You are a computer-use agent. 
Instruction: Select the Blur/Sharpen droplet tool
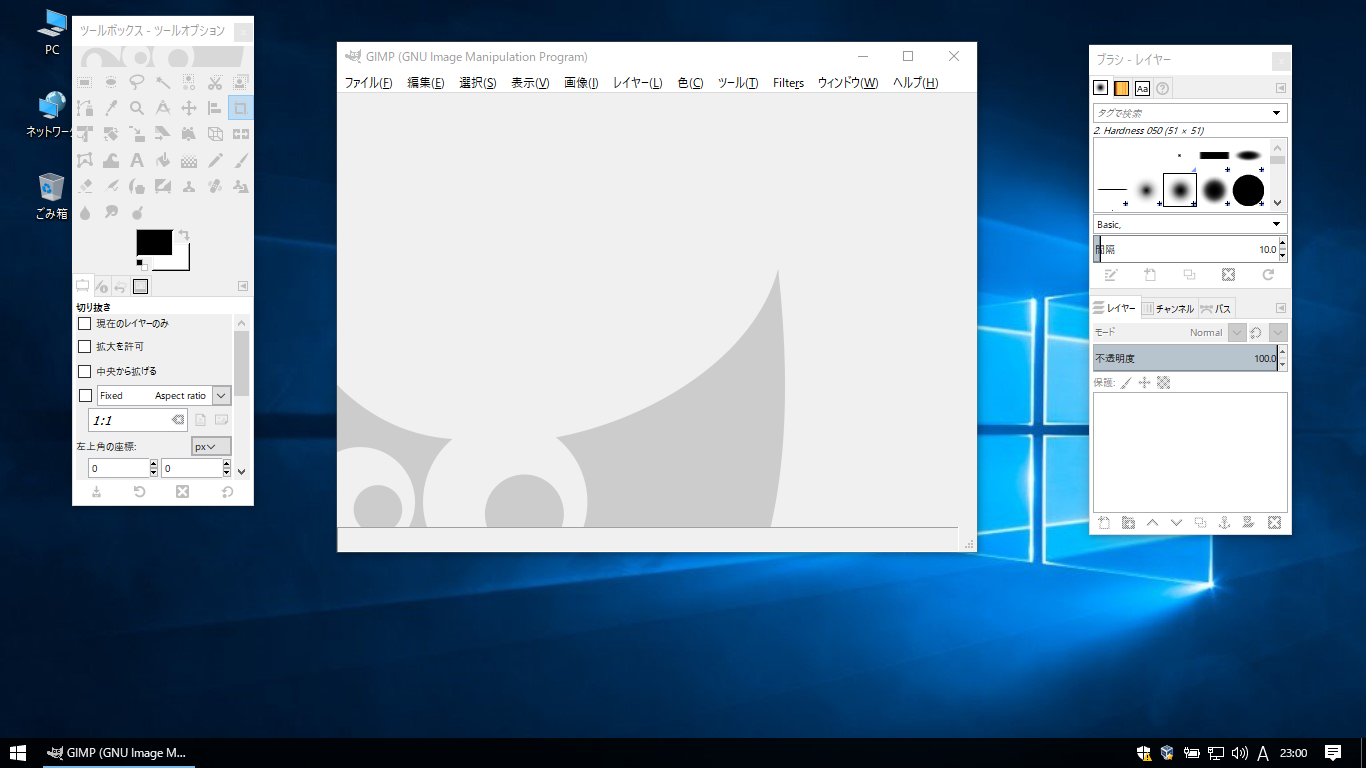[85, 212]
